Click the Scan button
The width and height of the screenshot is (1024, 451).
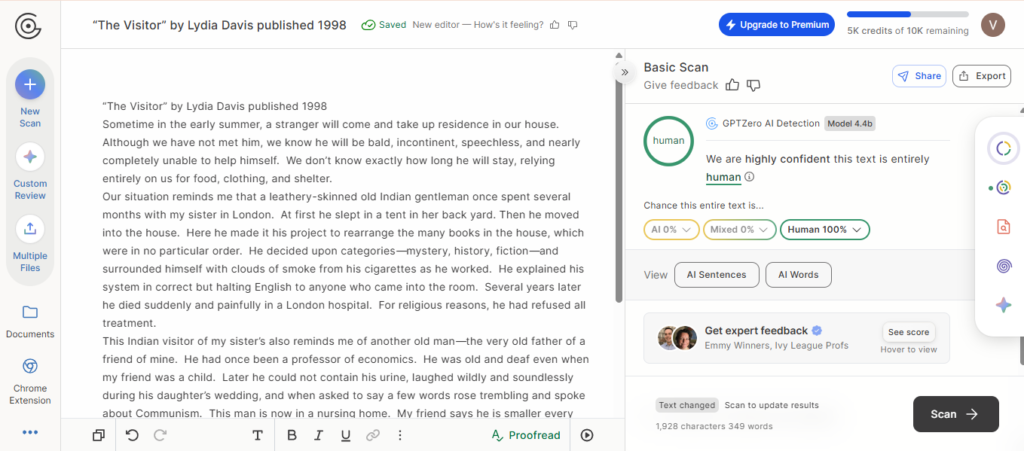point(955,414)
